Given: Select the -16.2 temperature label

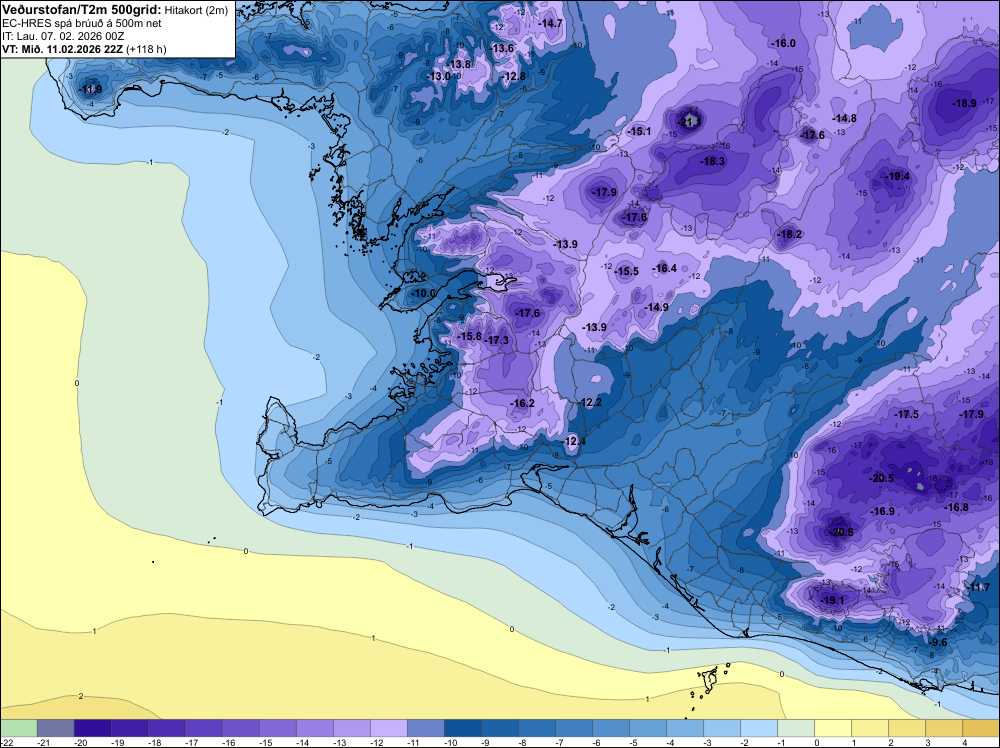Looking at the screenshot, I should [x=522, y=403].
